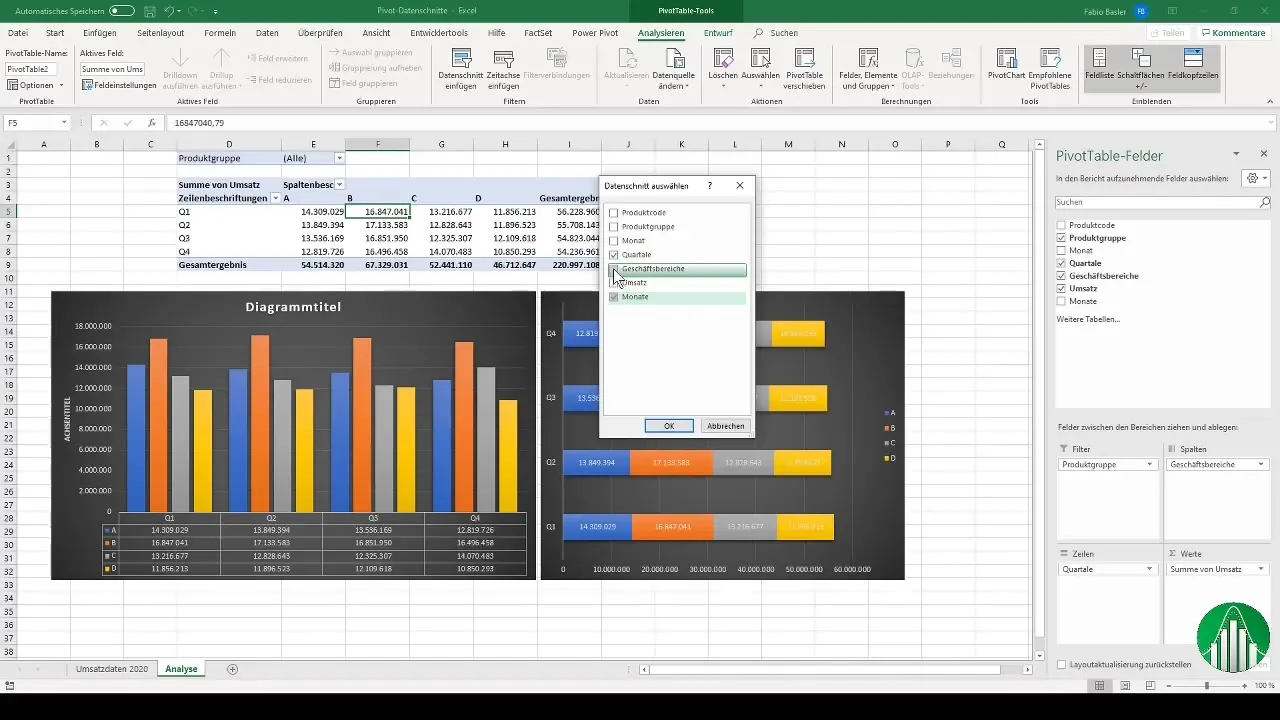1280x720 pixels.
Task: Click the zoom in plus button
Action: point(1245,686)
